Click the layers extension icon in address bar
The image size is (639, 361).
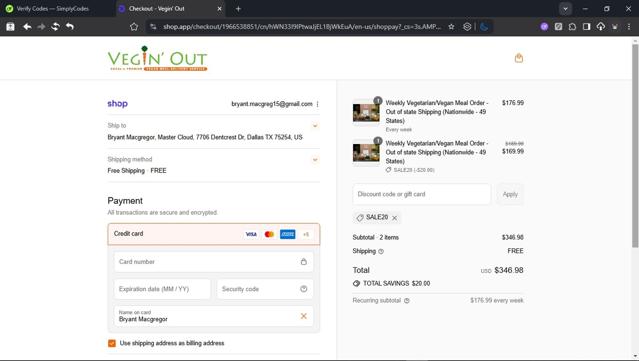coord(467,26)
